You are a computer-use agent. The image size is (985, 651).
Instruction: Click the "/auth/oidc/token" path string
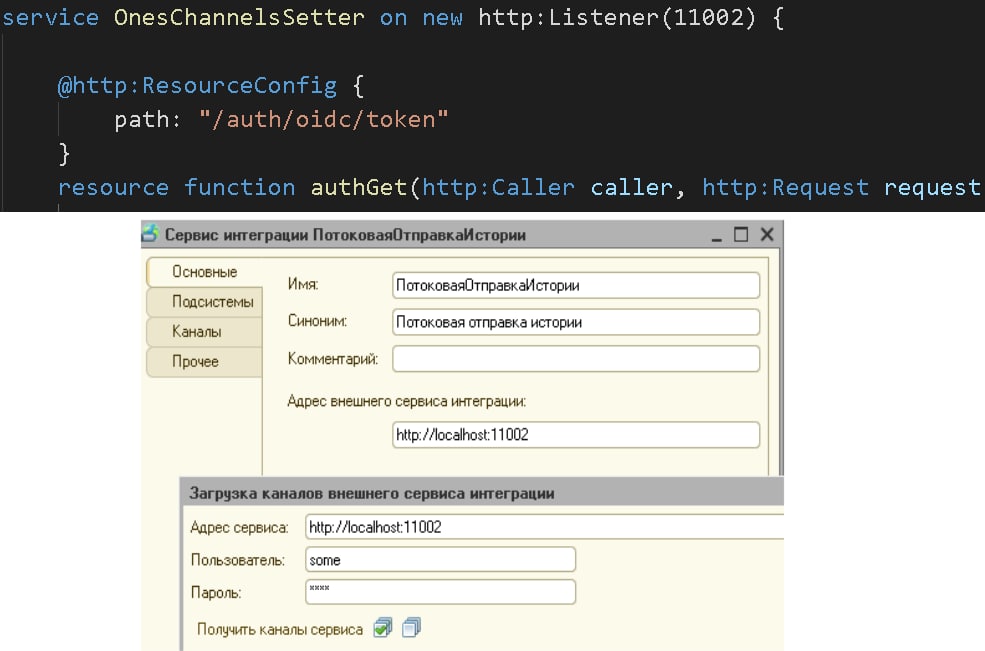click(324, 119)
